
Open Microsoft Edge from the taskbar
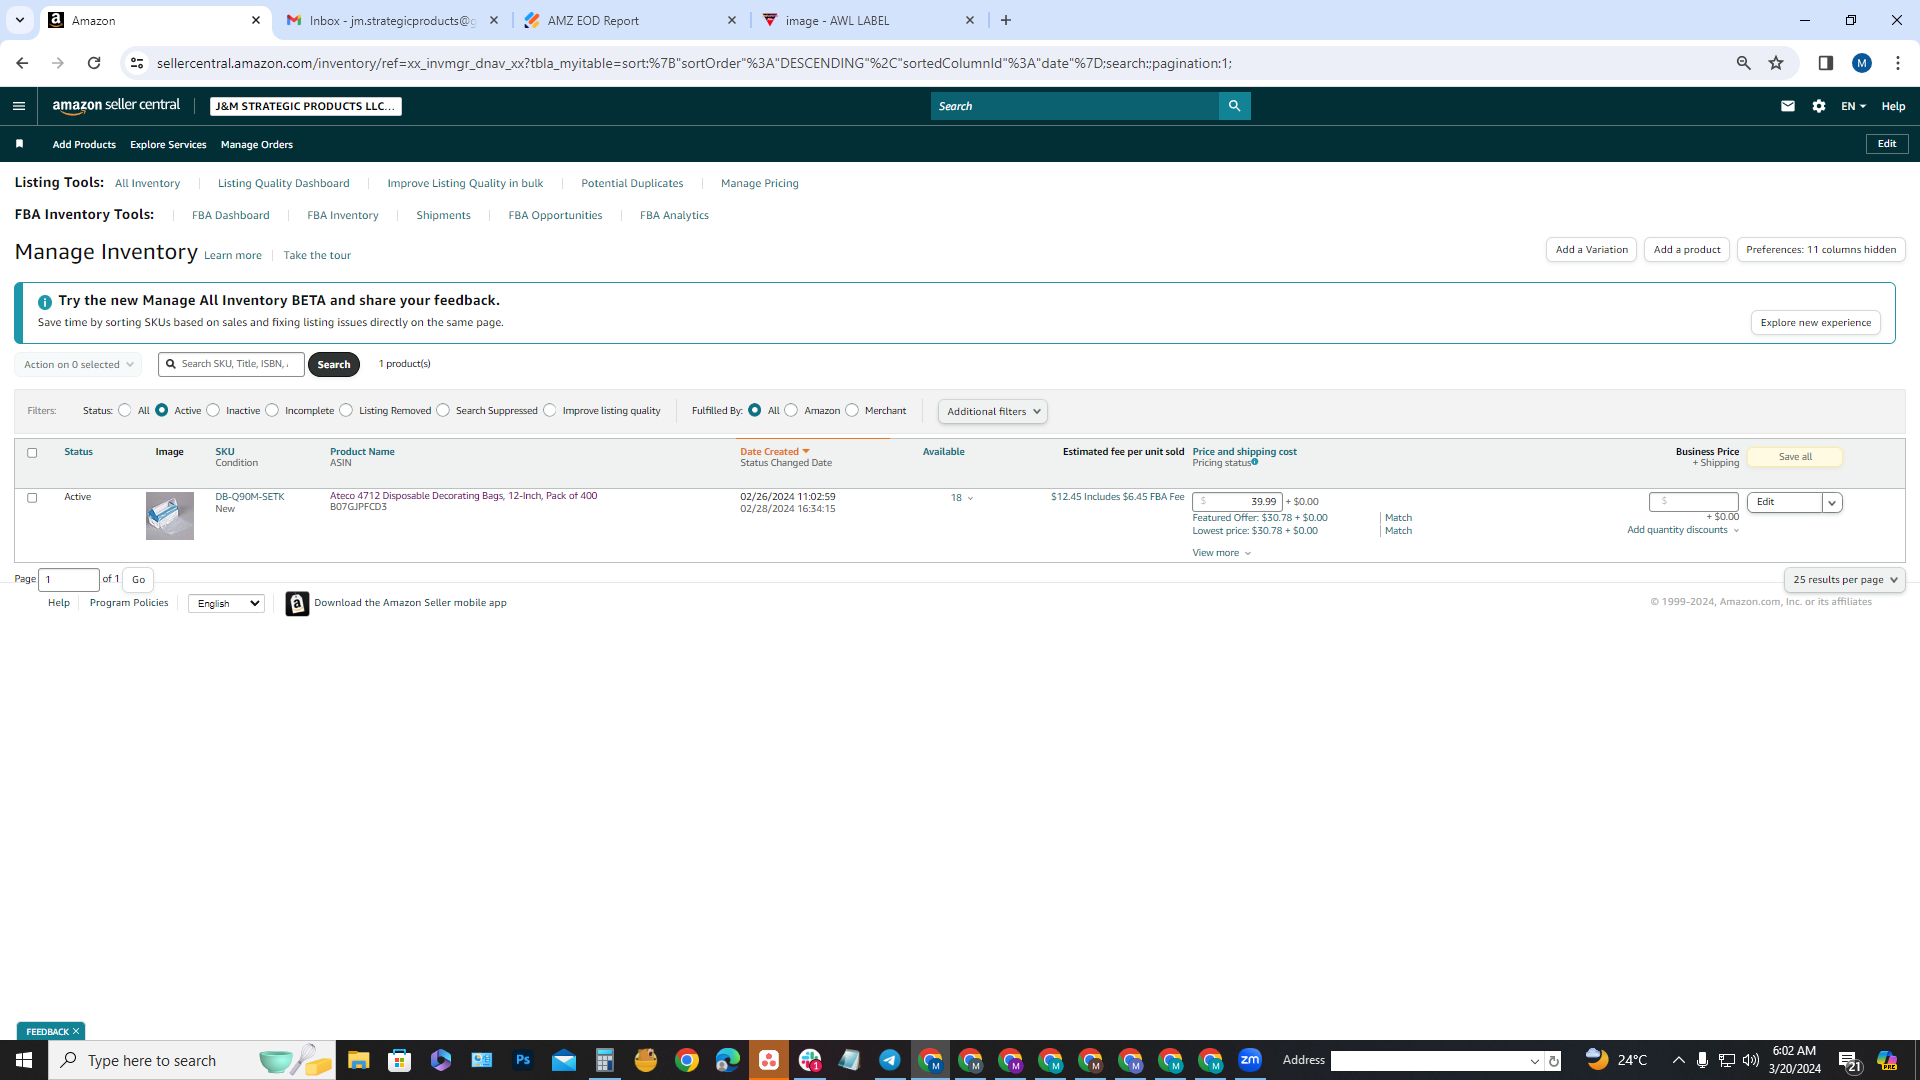(727, 1060)
